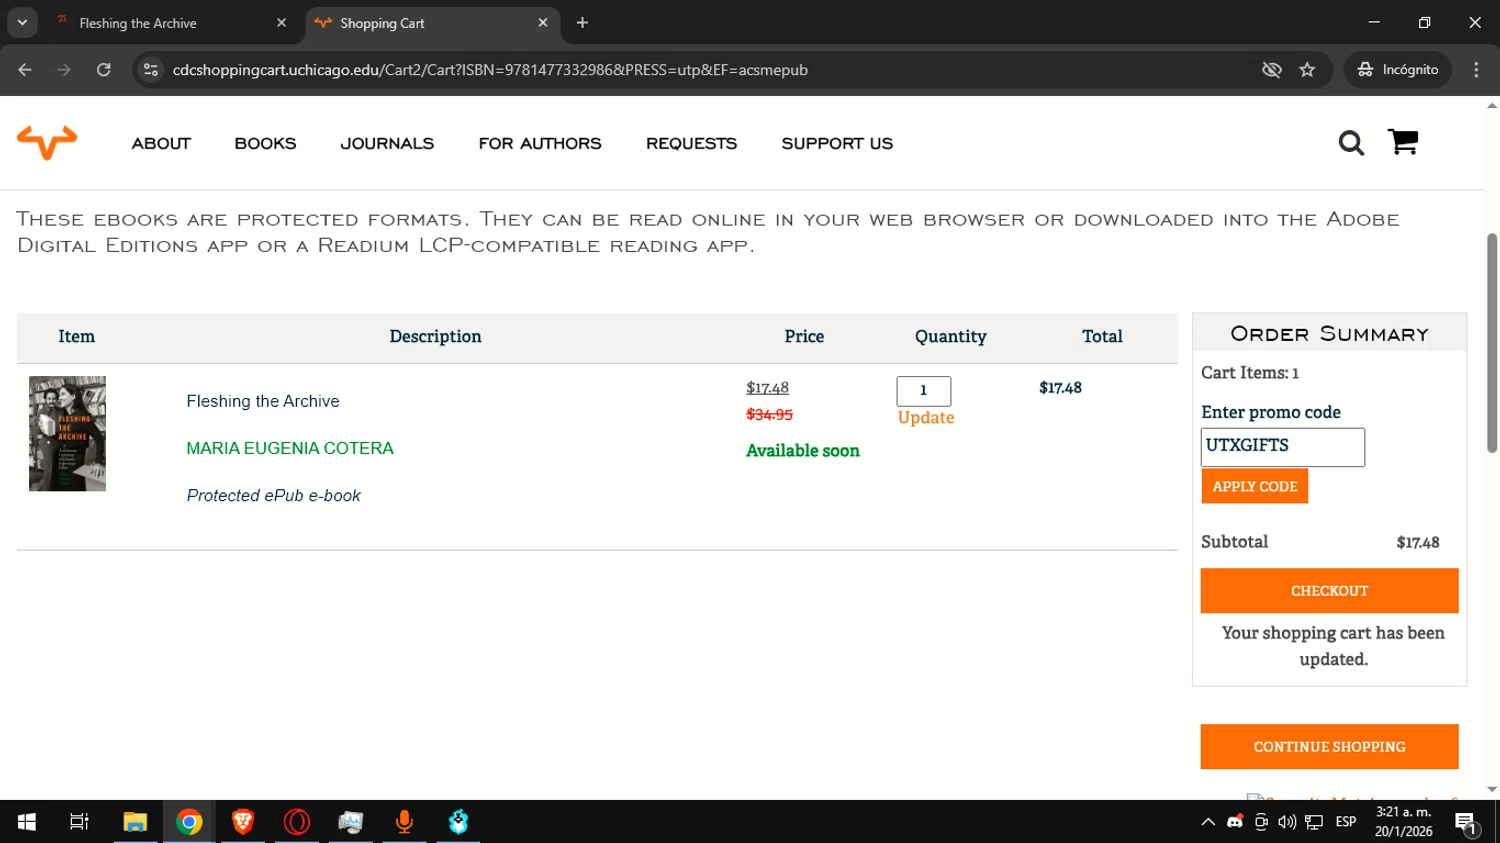Open the FOR AUTHORS menu
Screen dimensions: 1500x843
click(x=540, y=144)
